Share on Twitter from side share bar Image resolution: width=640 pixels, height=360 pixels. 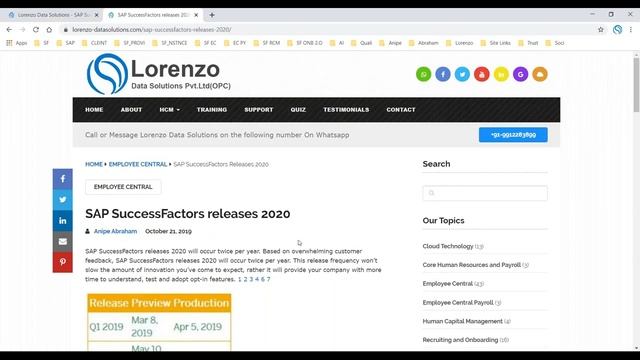click(x=62, y=200)
